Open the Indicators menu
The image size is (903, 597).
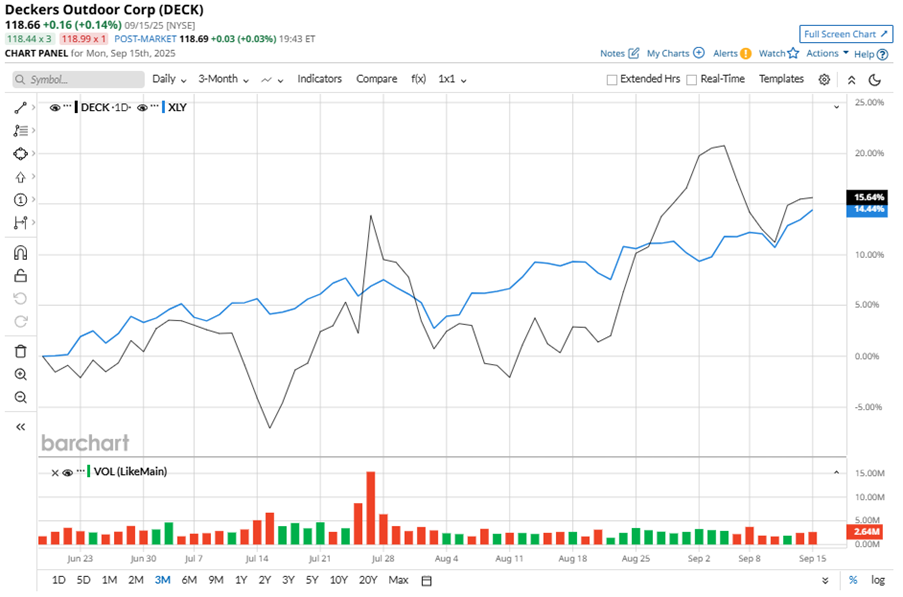[x=320, y=79]
